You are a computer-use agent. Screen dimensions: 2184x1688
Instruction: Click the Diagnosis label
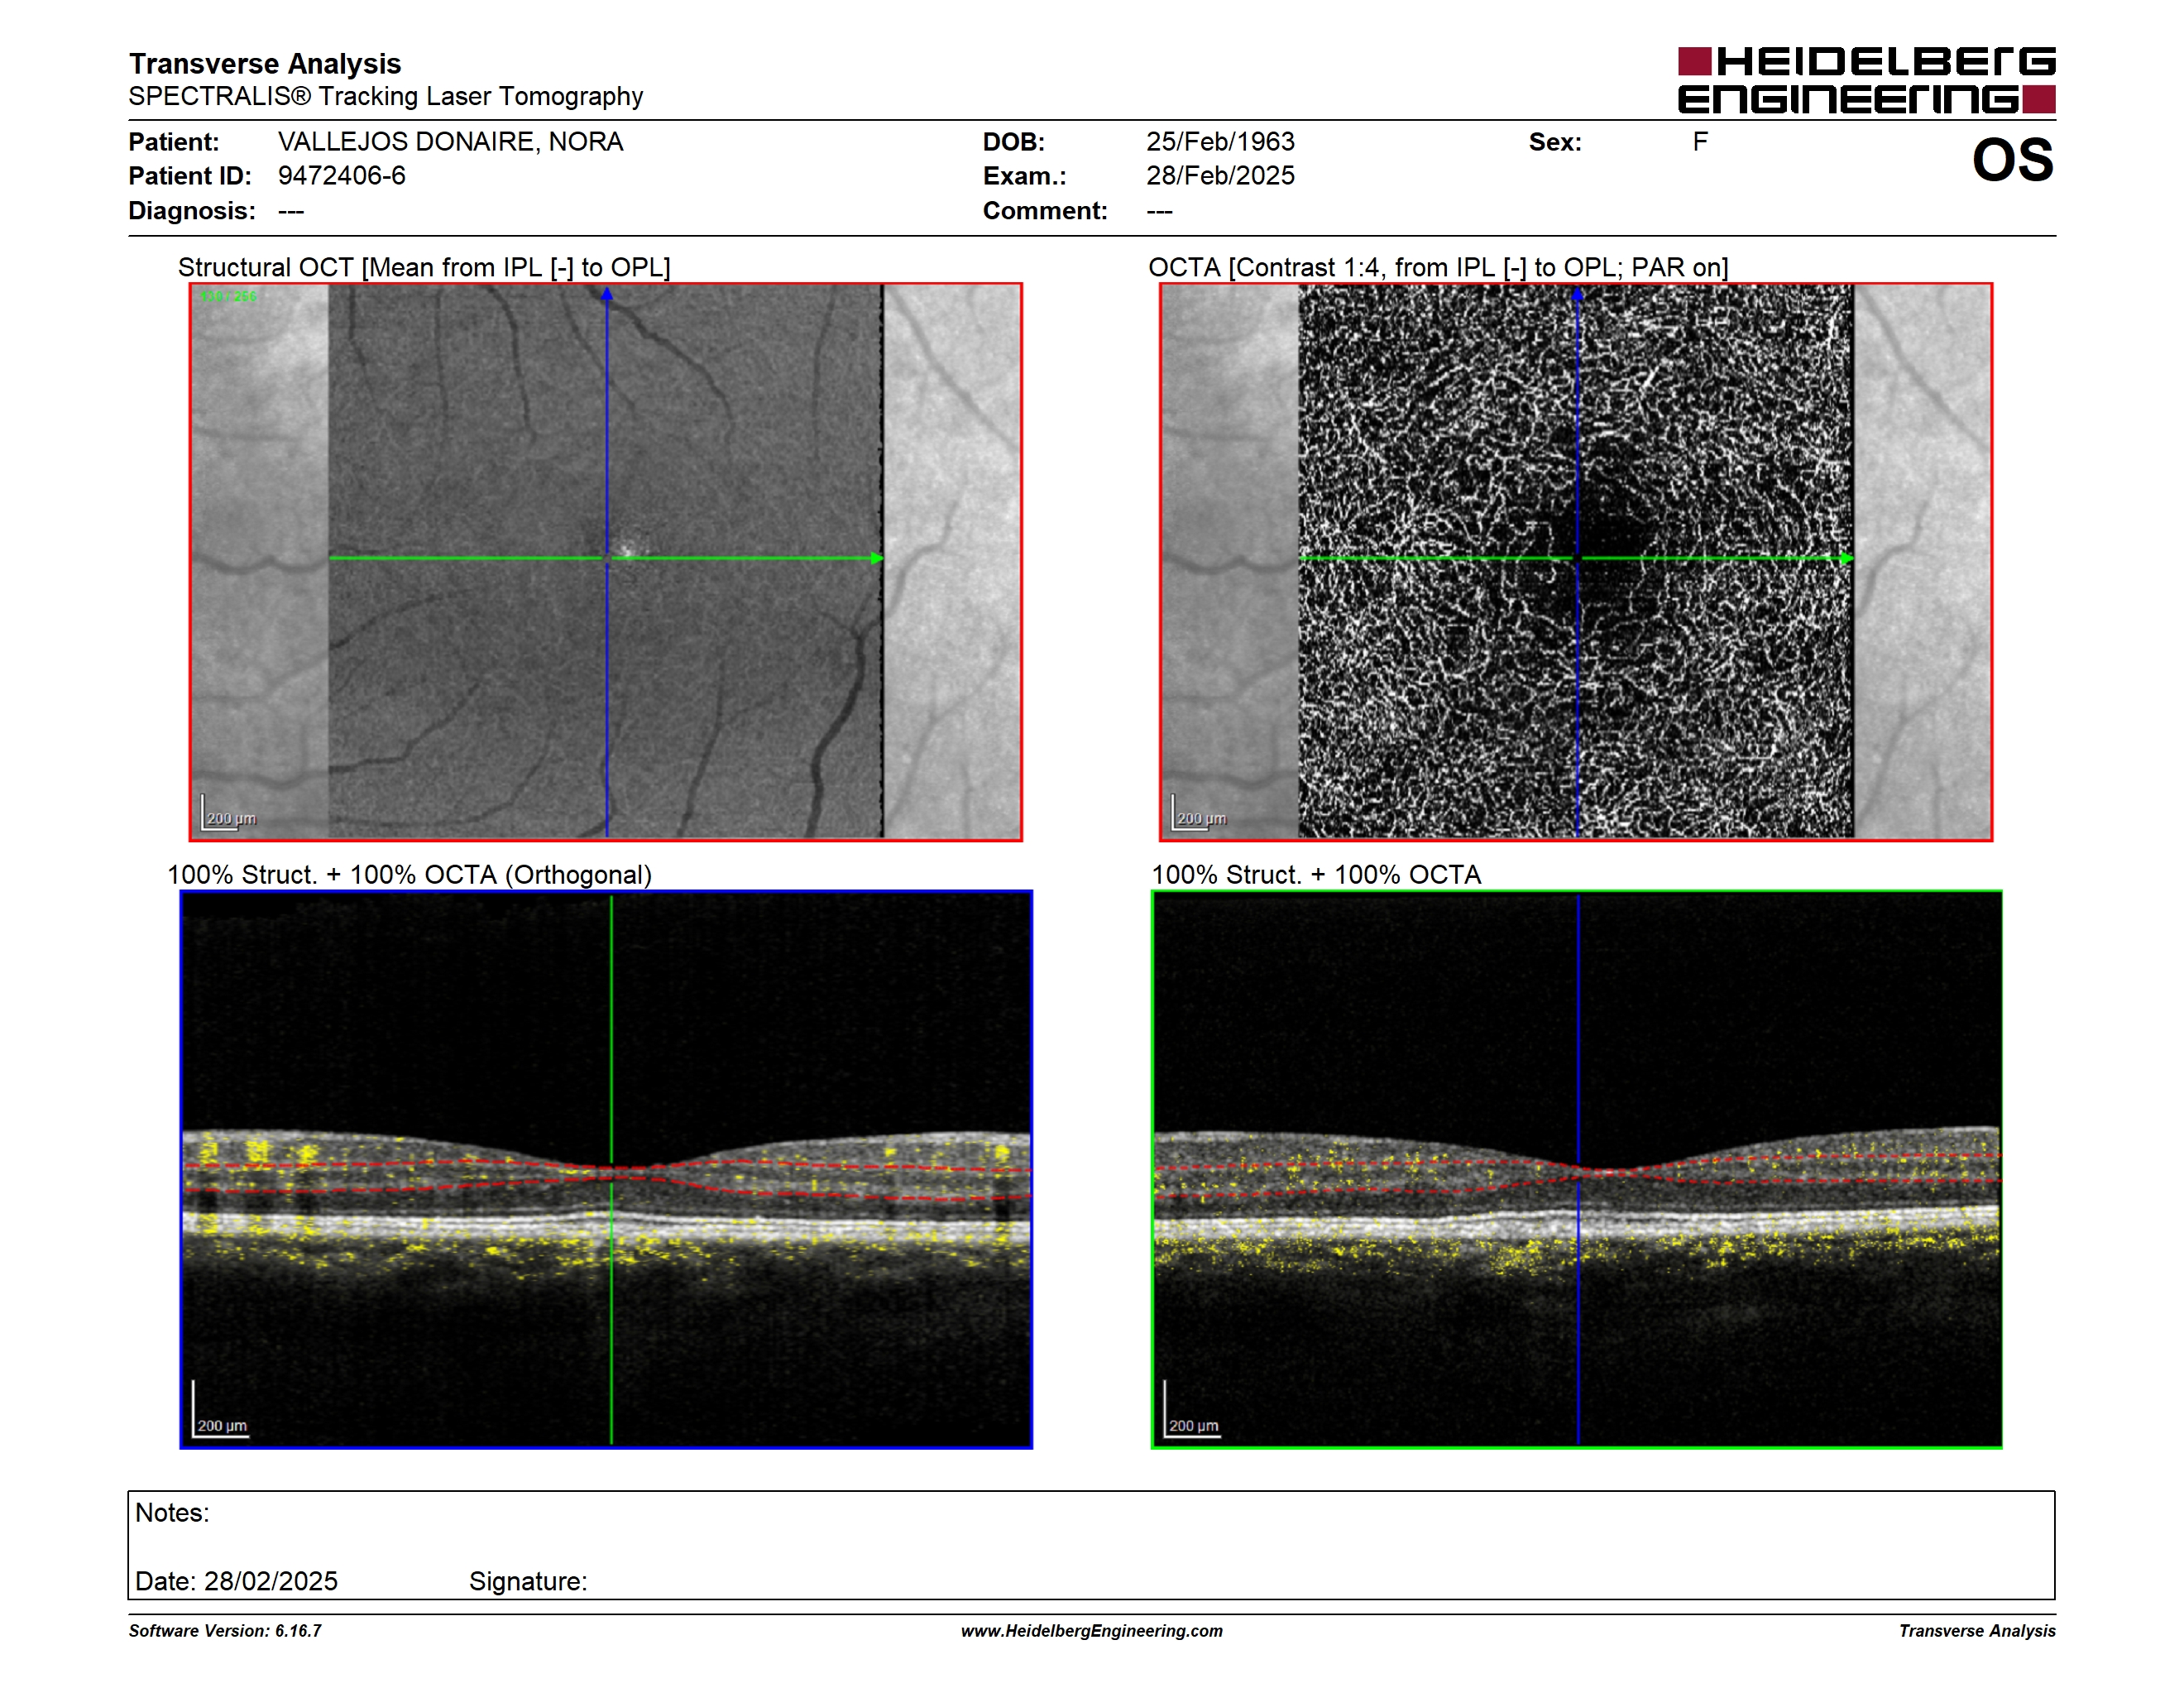pyautogui.click(x=192, y=211)
